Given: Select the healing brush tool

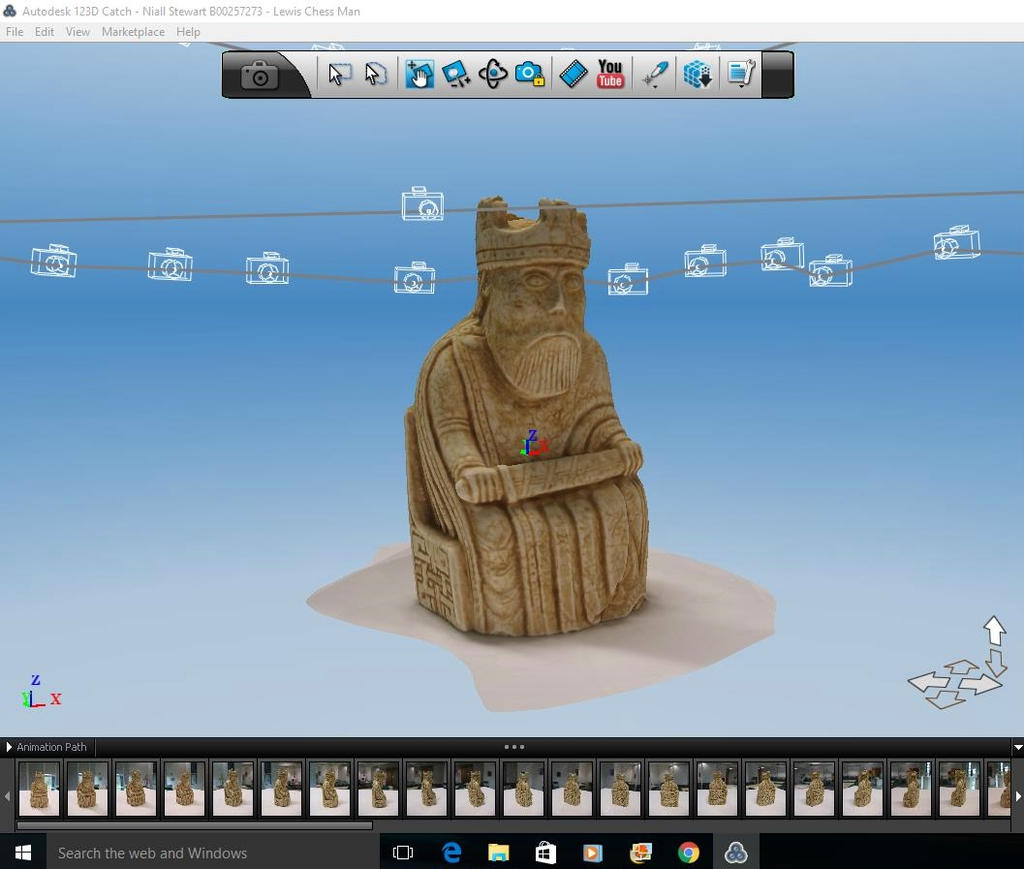Looking at the screenshot, I should 653,73.
